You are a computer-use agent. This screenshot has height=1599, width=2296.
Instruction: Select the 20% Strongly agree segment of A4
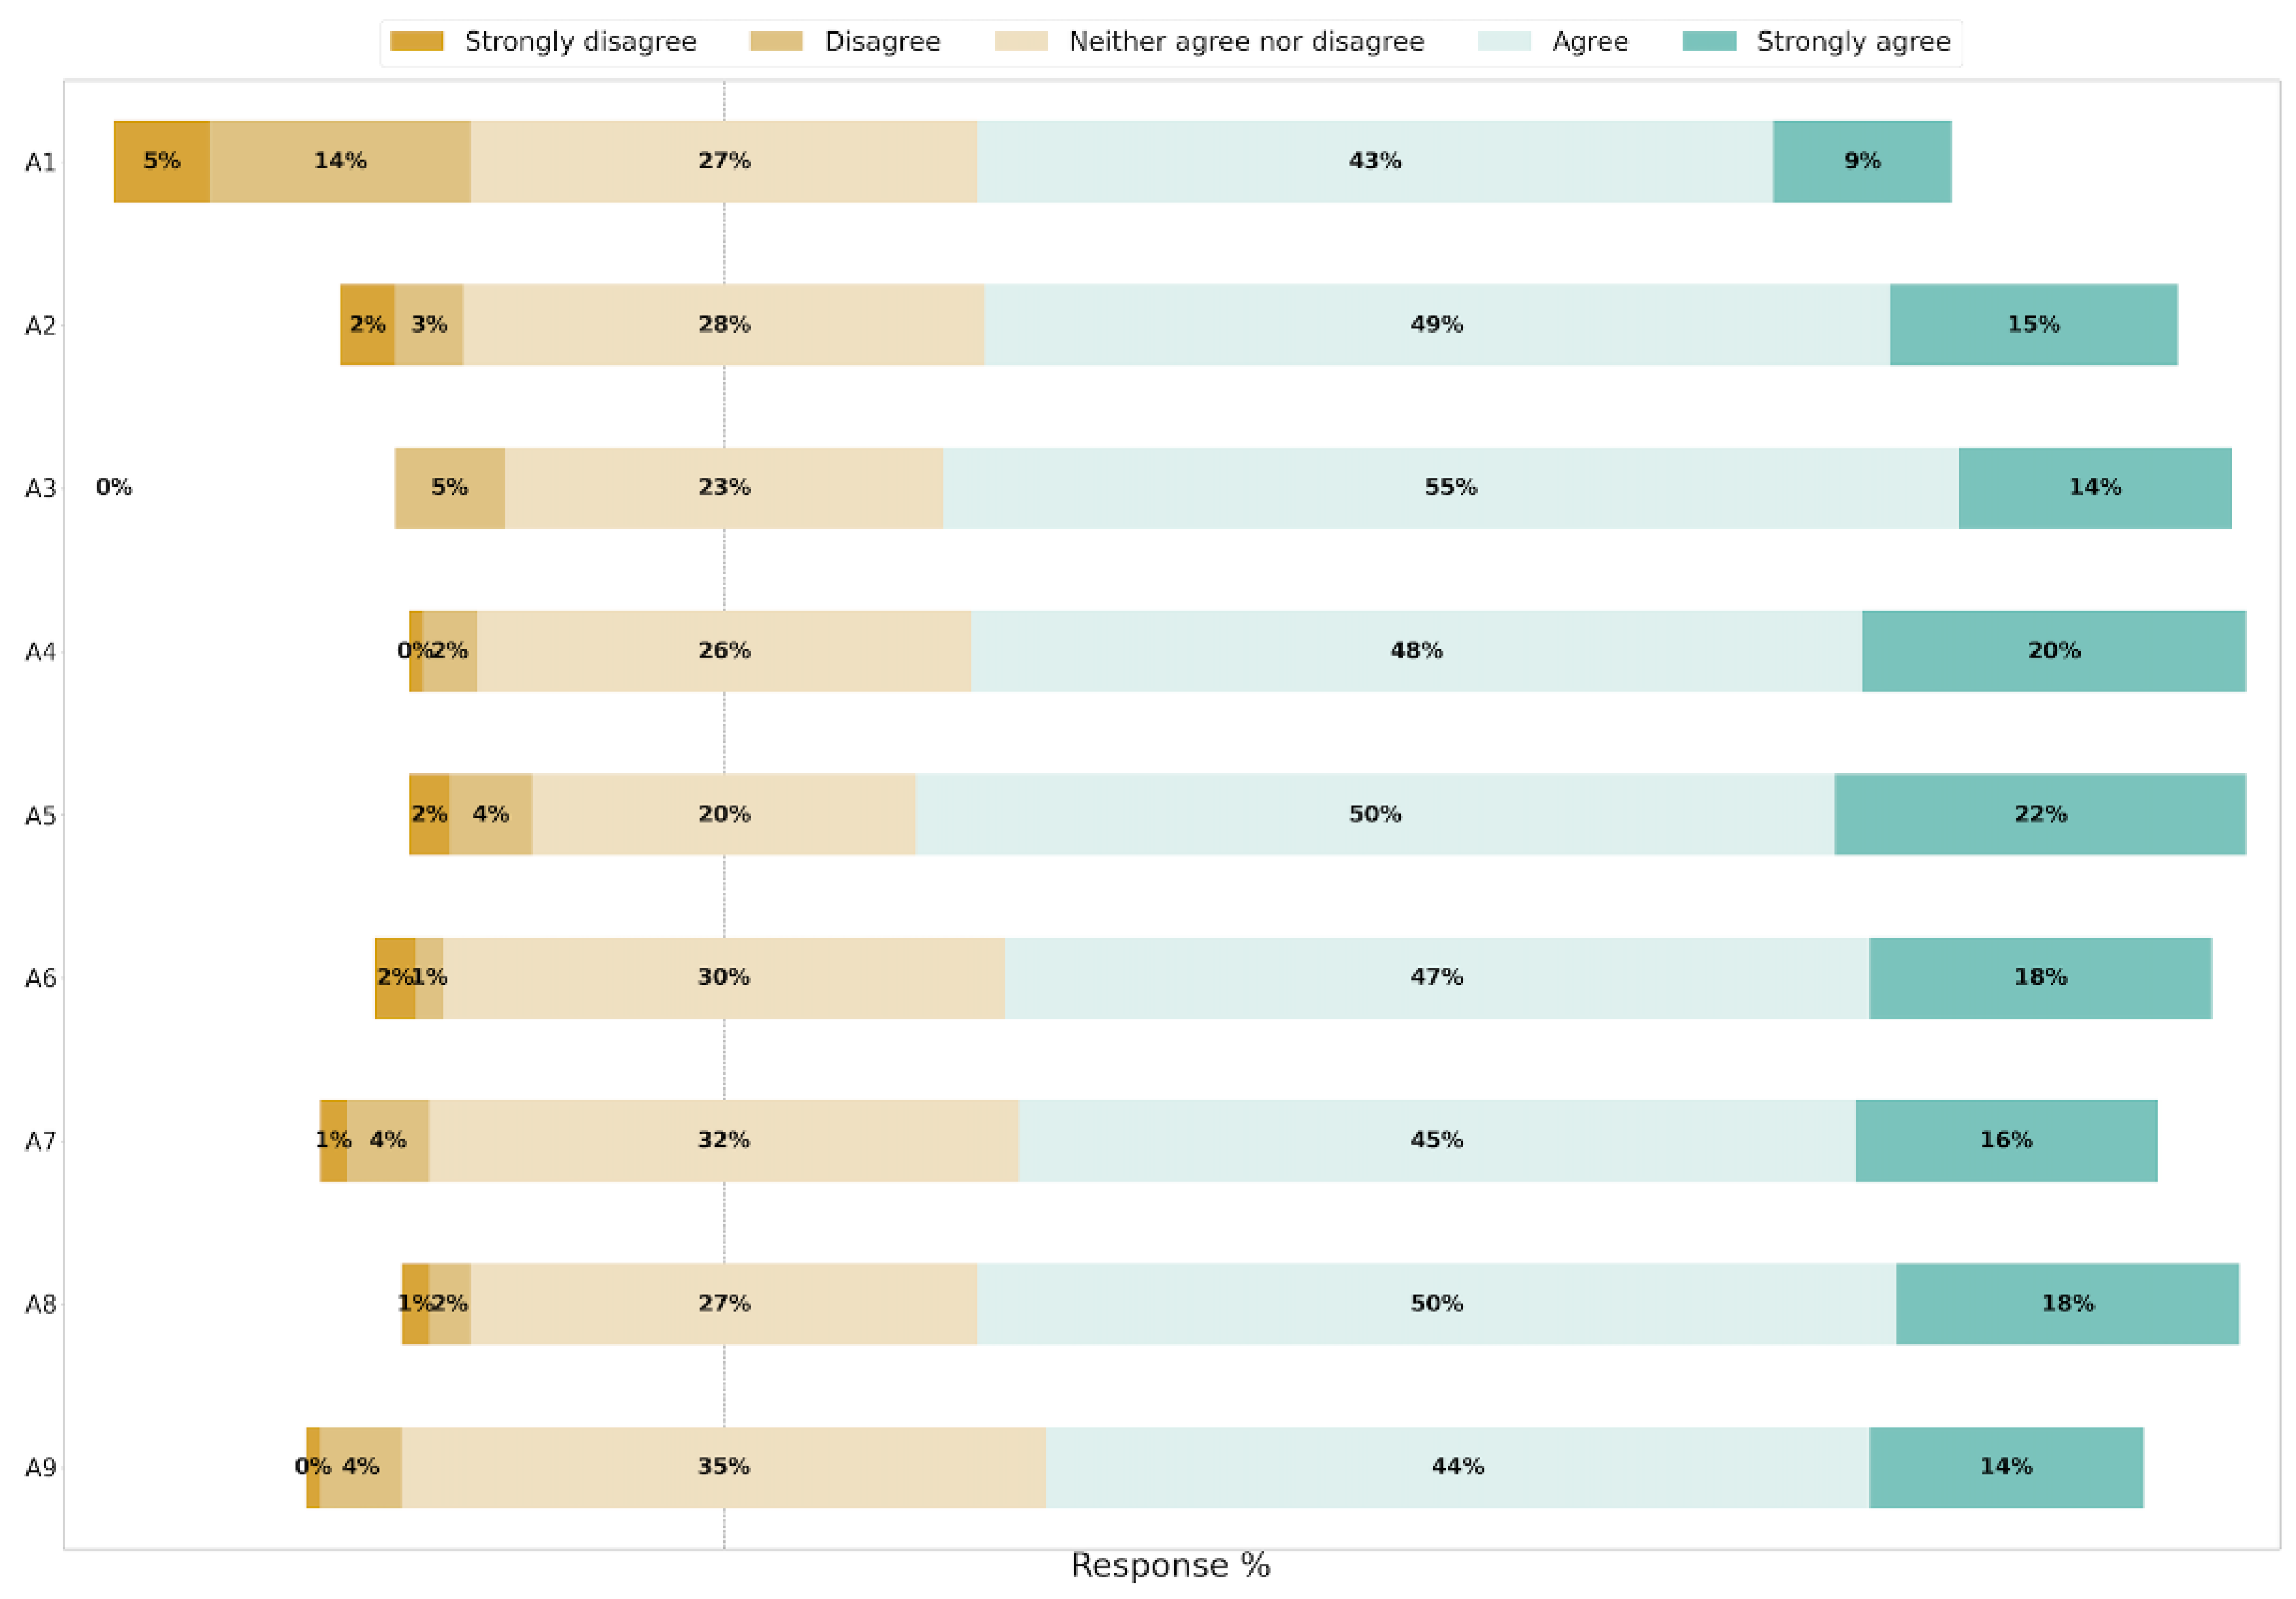point(2053,651)
